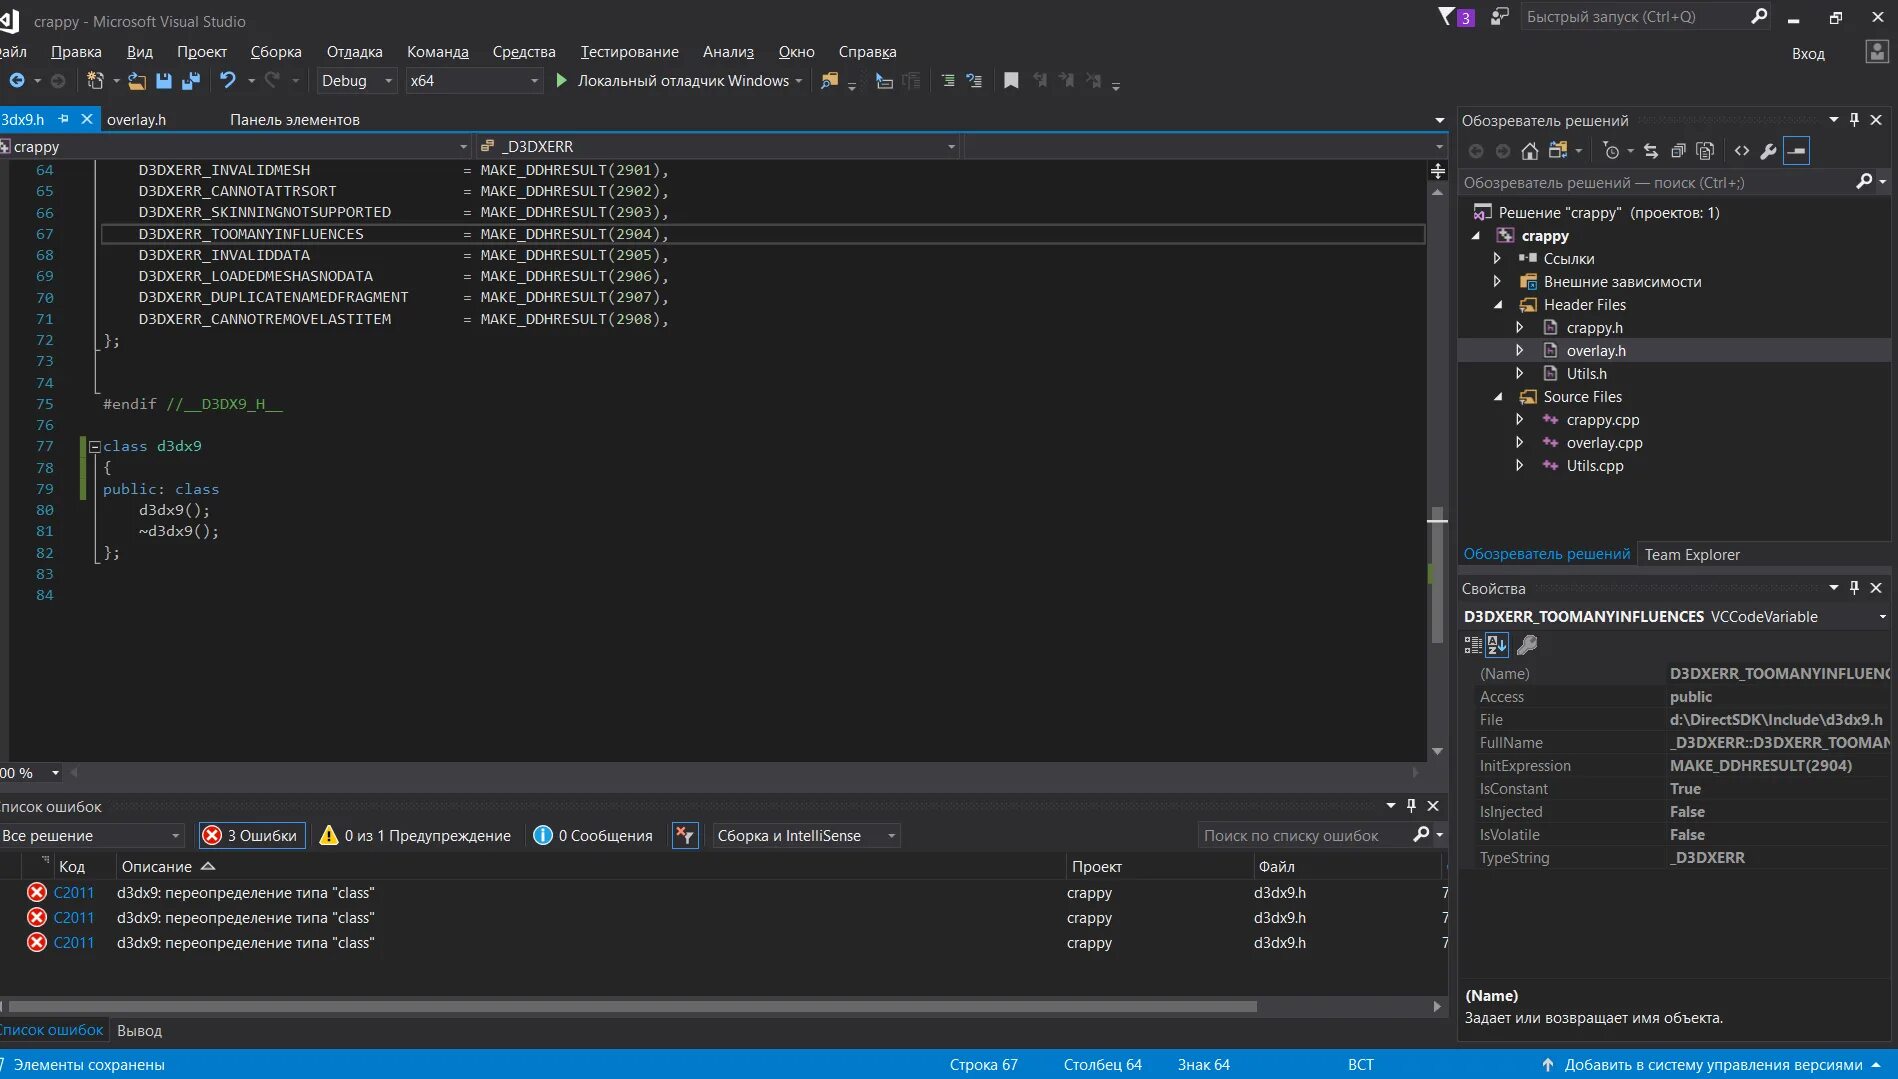Click the new project toolbar icon
The image size is (1898, 1079).
coord(95,80)
